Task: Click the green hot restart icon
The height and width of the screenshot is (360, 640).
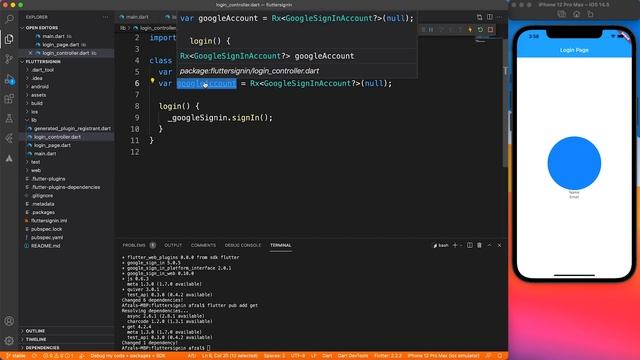Action: [x=480, y=30]
